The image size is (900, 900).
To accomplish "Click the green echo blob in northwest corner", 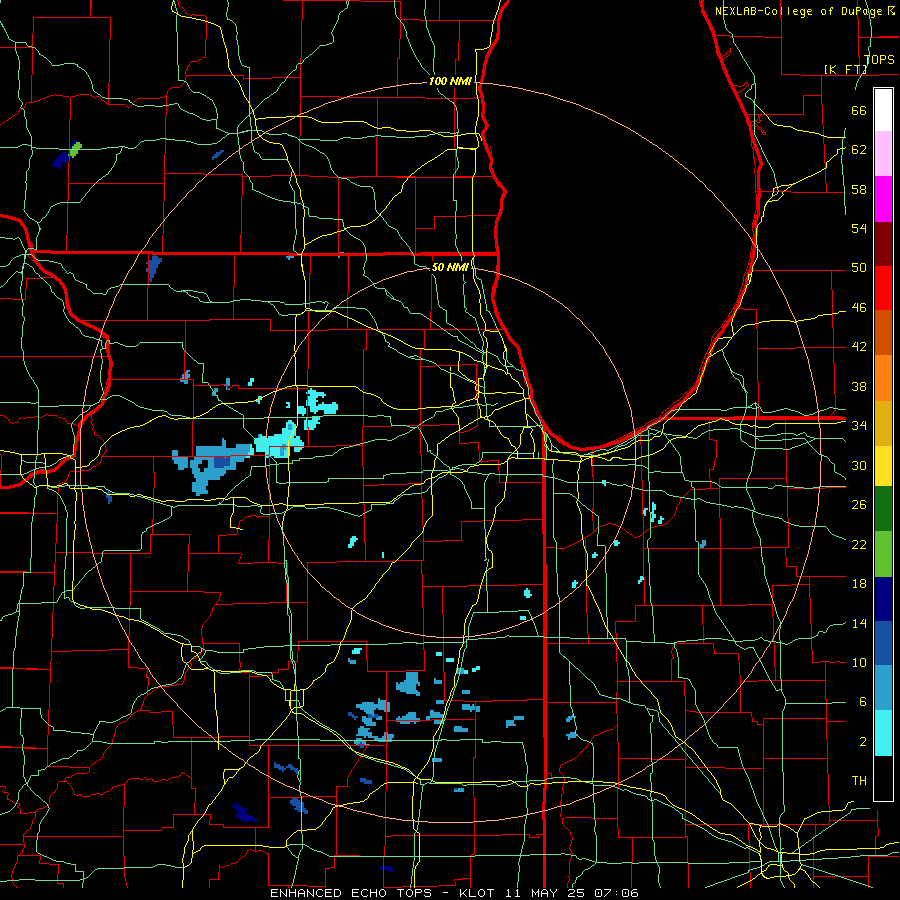I will [x=75, y=149].
